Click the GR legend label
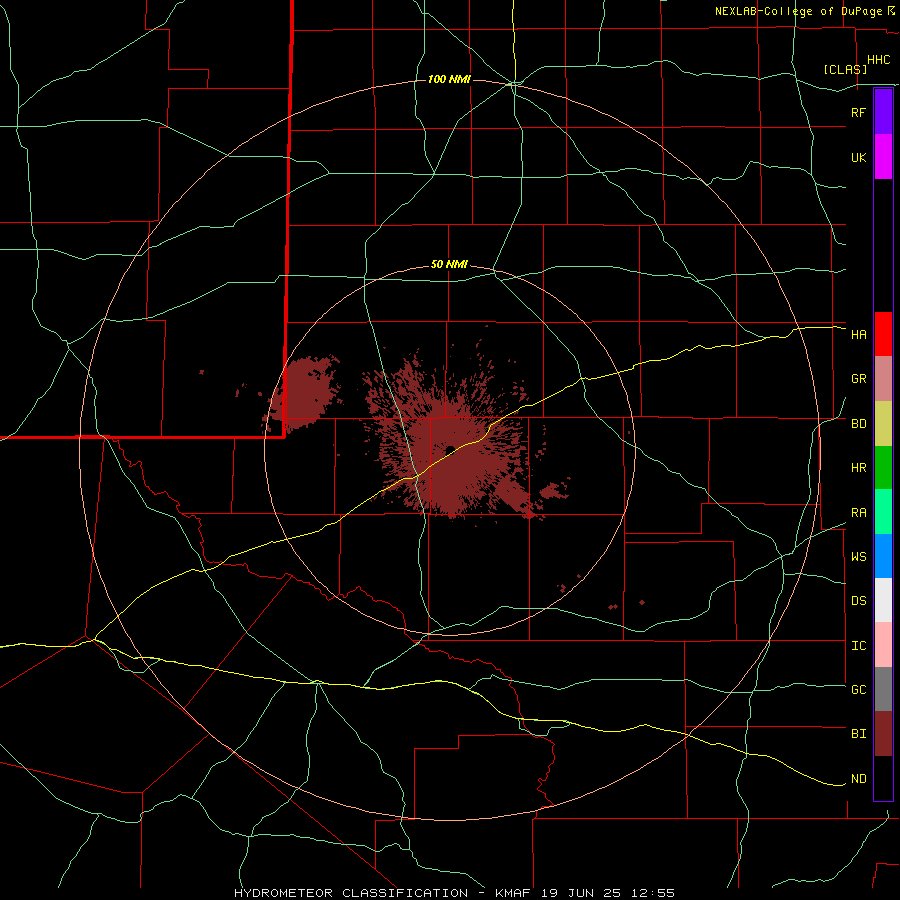Image resolution: width=900 pixels, height=900 pixels. tap(858, 379)
